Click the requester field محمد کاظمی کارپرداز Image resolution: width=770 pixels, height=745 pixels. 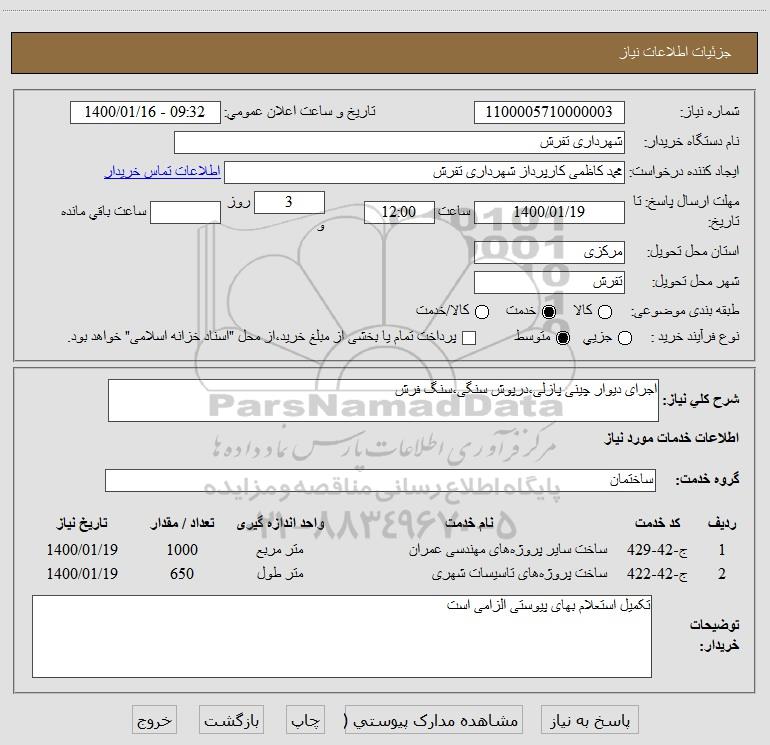pos(424,172)
